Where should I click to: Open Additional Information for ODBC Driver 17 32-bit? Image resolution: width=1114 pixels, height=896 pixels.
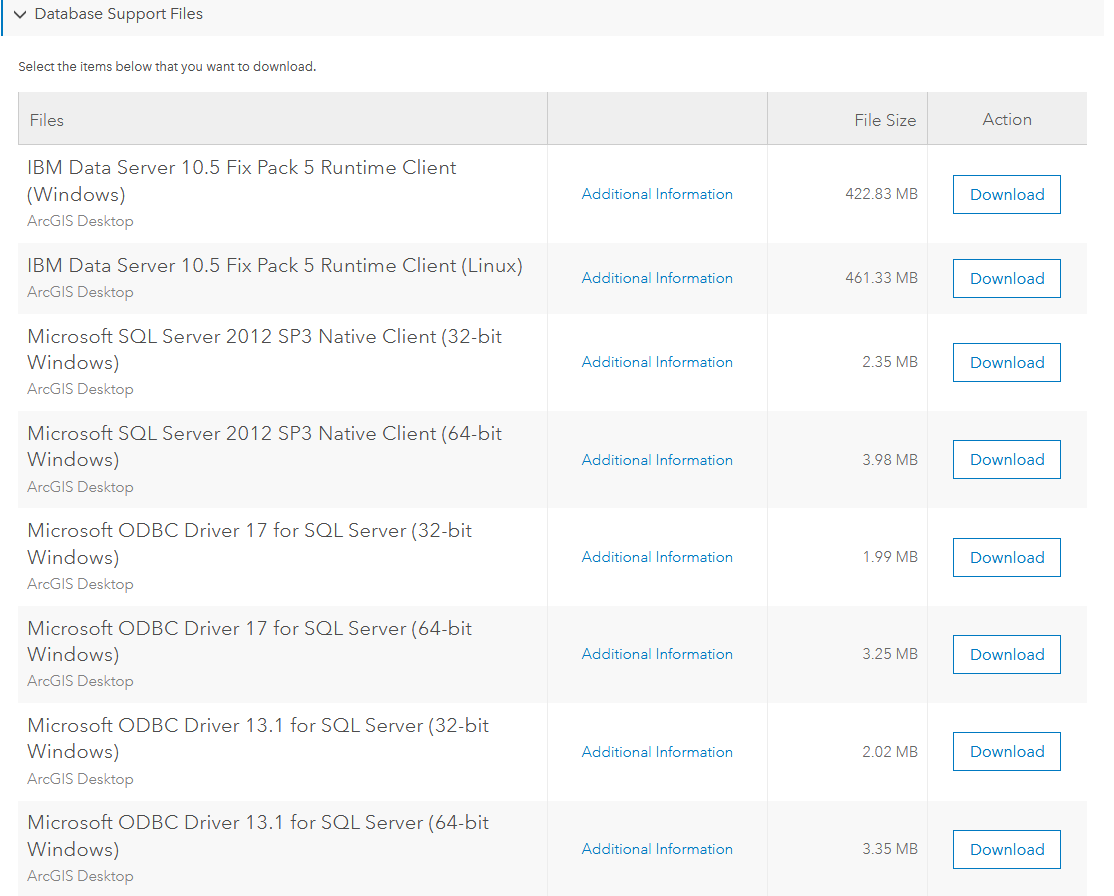click(x=657, y=557)
